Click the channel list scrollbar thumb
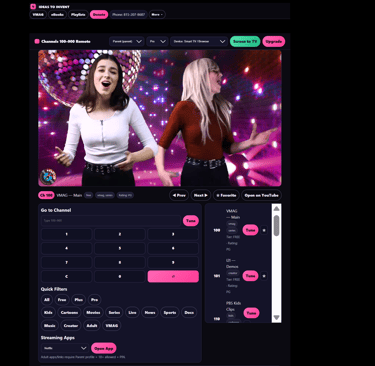Viewport: 375px width, 366px height. click(276, 225)
